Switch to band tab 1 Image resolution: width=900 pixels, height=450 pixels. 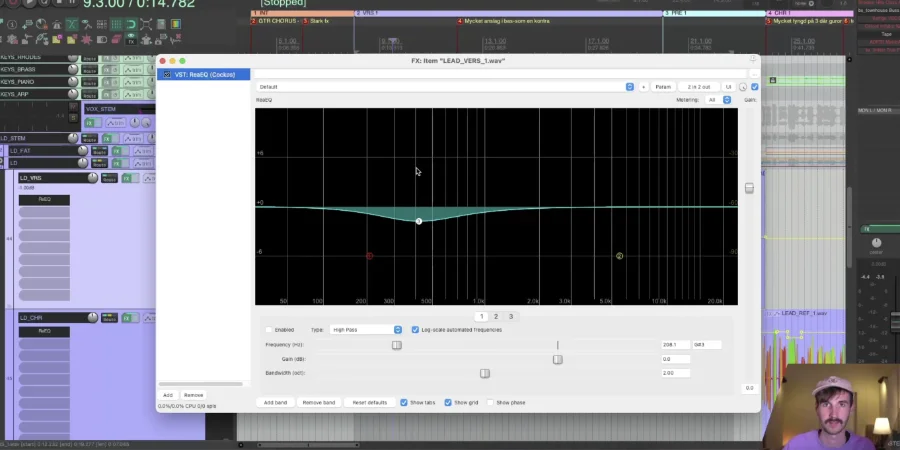481,316
